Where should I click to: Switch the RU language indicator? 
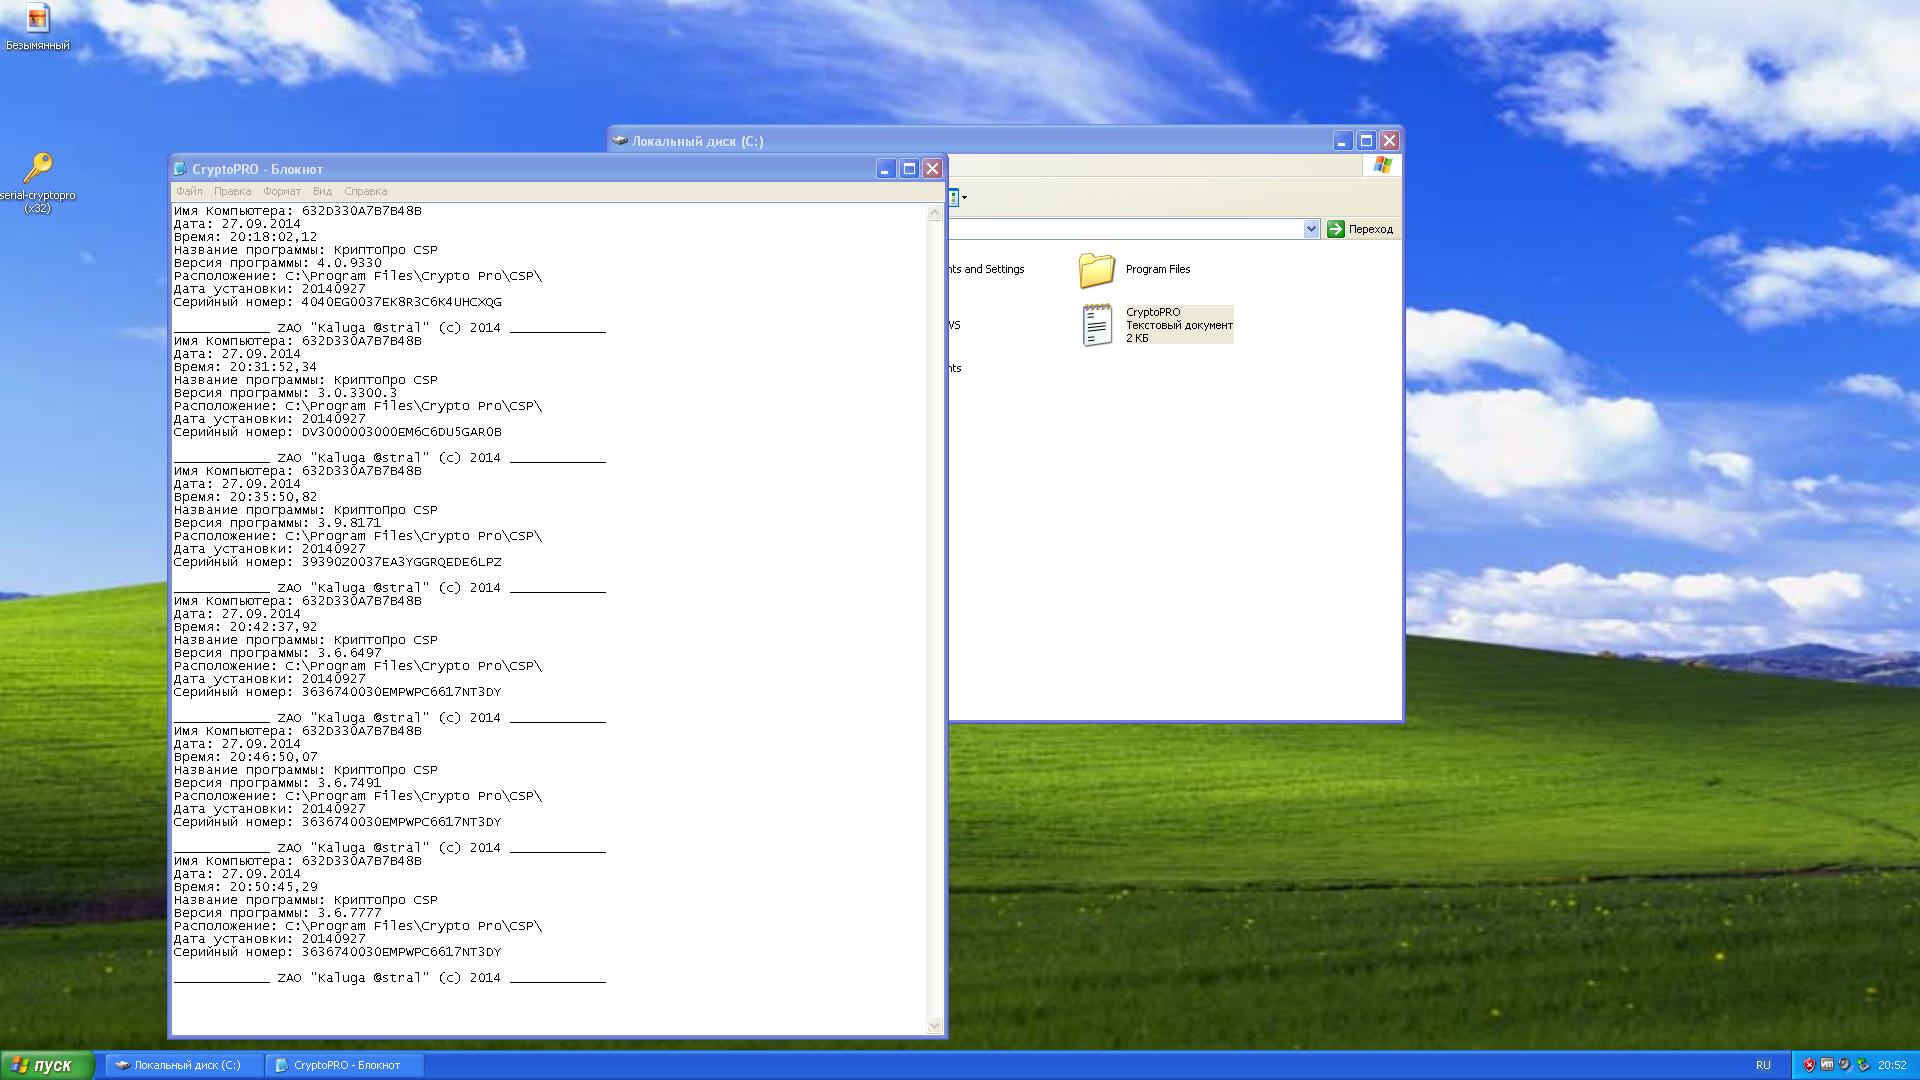click(x=1763, y=1065)
